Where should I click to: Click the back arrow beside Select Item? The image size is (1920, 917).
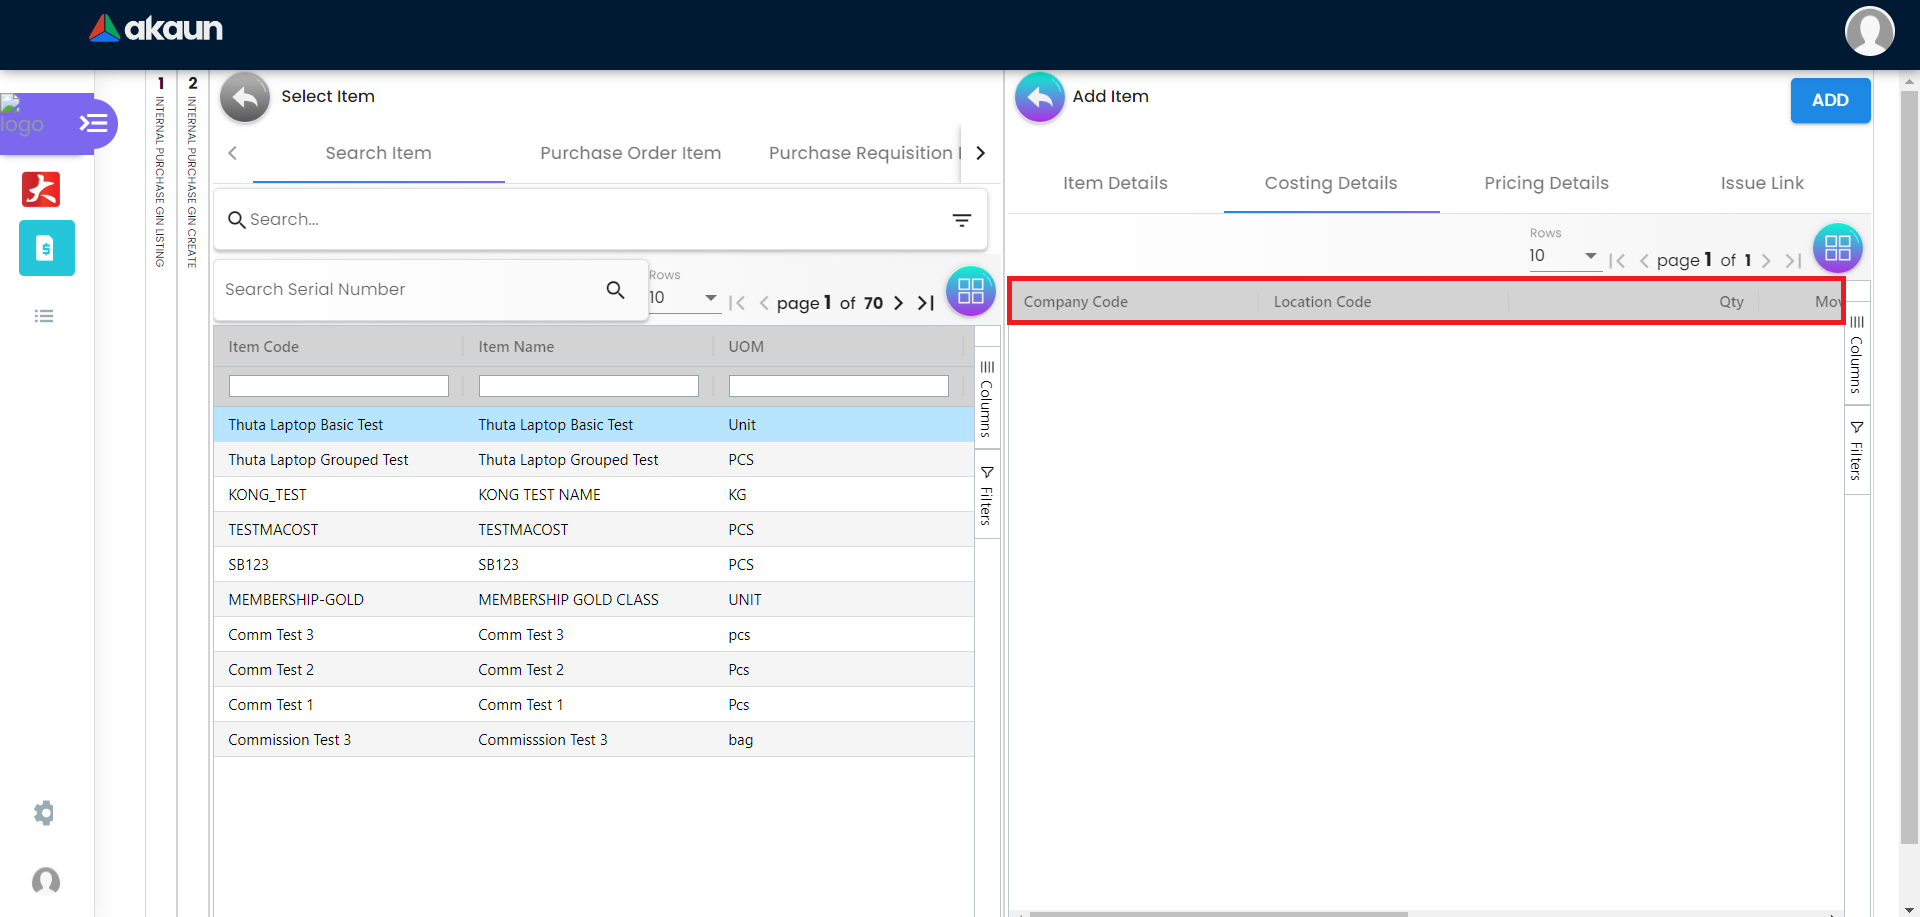245,97
